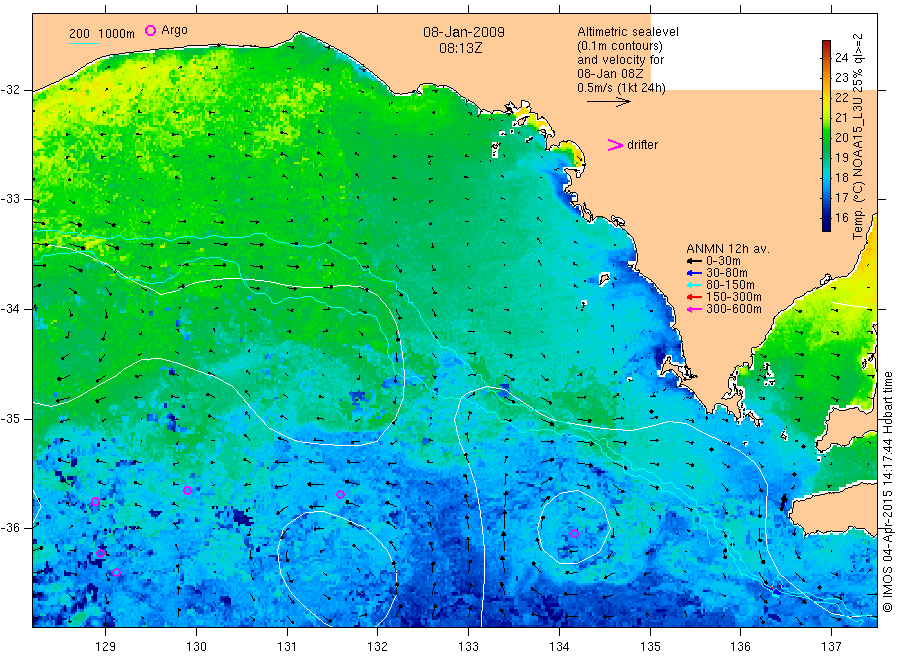Click the '200 1000m' isobath label
The height and width of the screenshot is (660, 900).
click(x=102, y=34)
